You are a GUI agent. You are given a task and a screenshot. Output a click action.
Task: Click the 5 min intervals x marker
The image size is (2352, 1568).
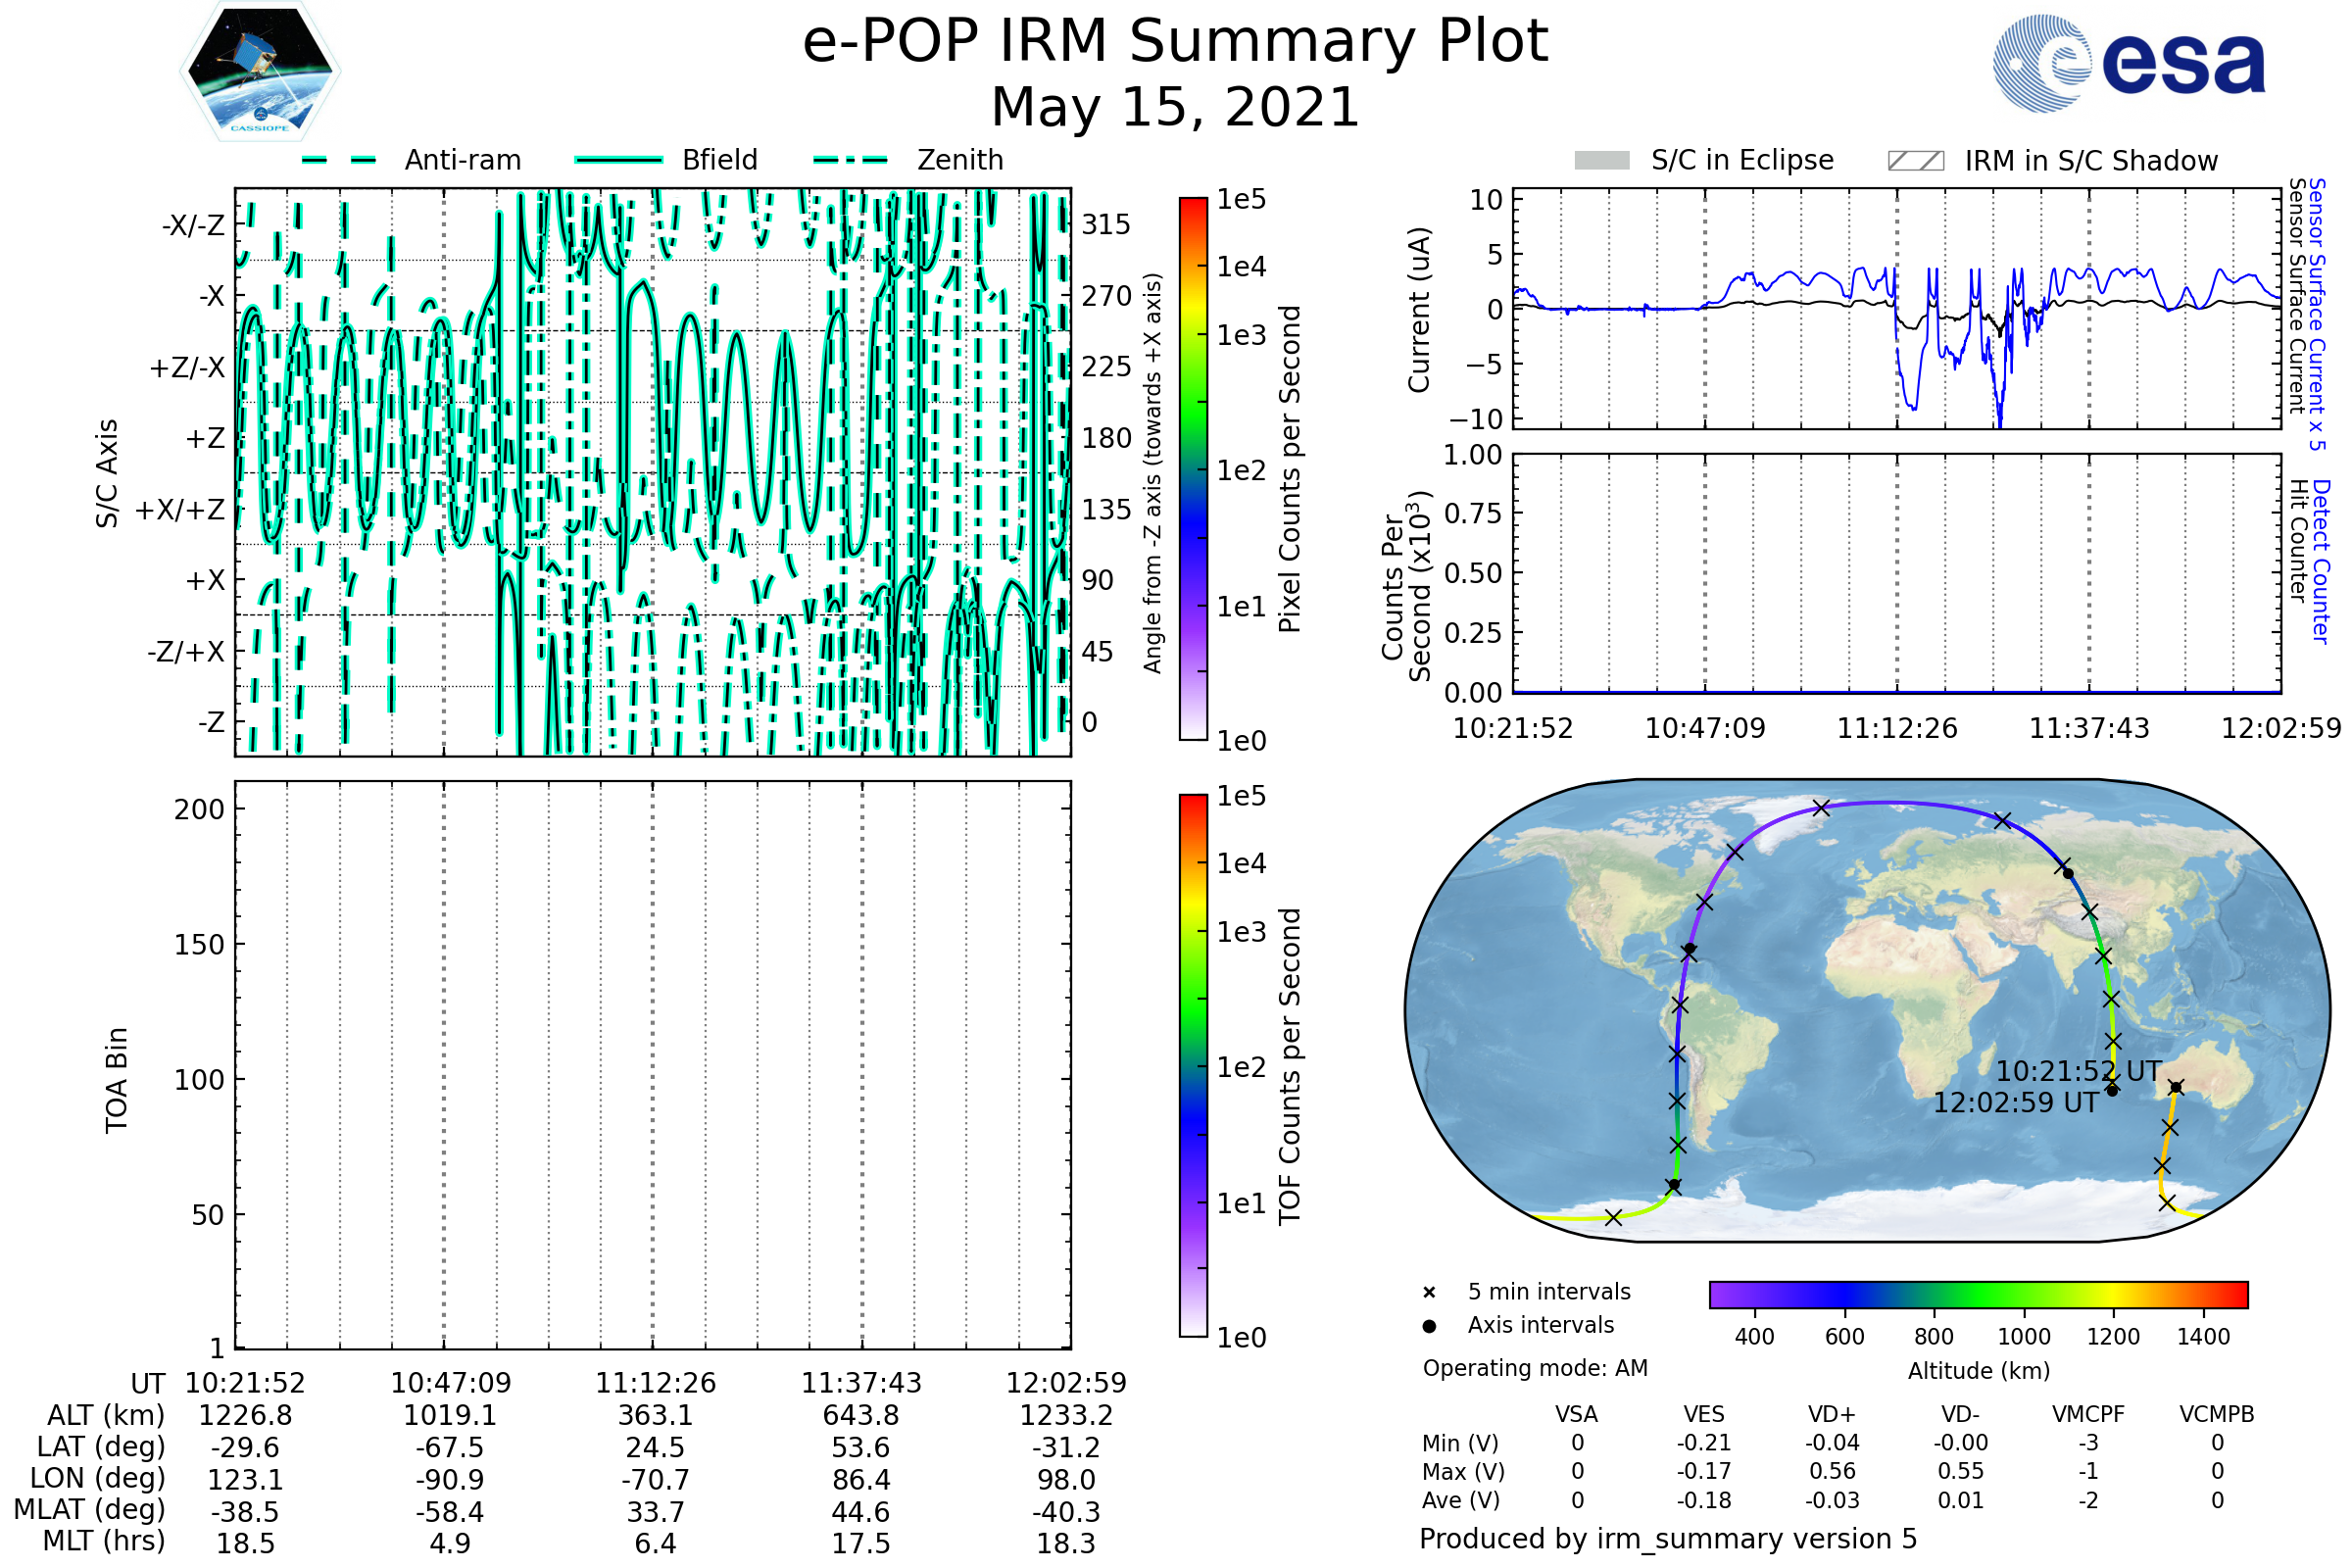pyautogui.click(x=1429, y=1293)
